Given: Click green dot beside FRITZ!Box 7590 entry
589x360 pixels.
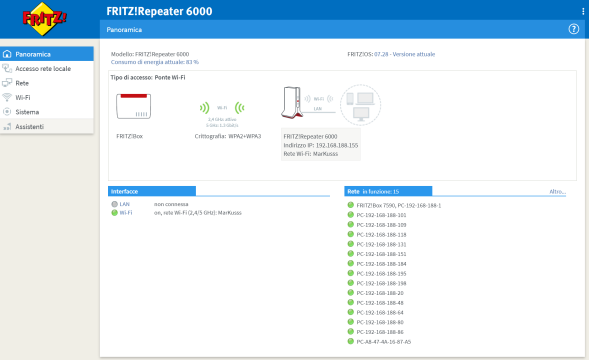Looking at the screenshot, I should point(350,205).
